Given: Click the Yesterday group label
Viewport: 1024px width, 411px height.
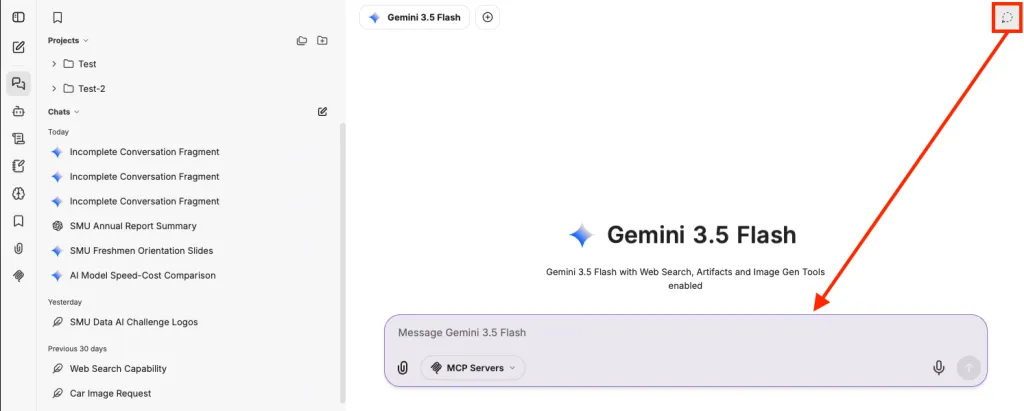Looking at the screenshot, I should [65, 302].
